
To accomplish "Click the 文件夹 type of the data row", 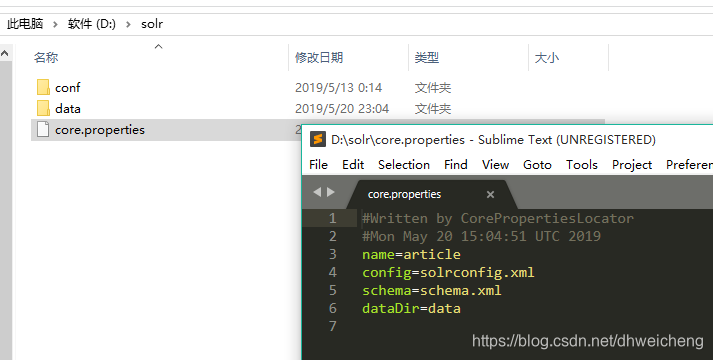I will pyautogui.click(x=432, y=109).
